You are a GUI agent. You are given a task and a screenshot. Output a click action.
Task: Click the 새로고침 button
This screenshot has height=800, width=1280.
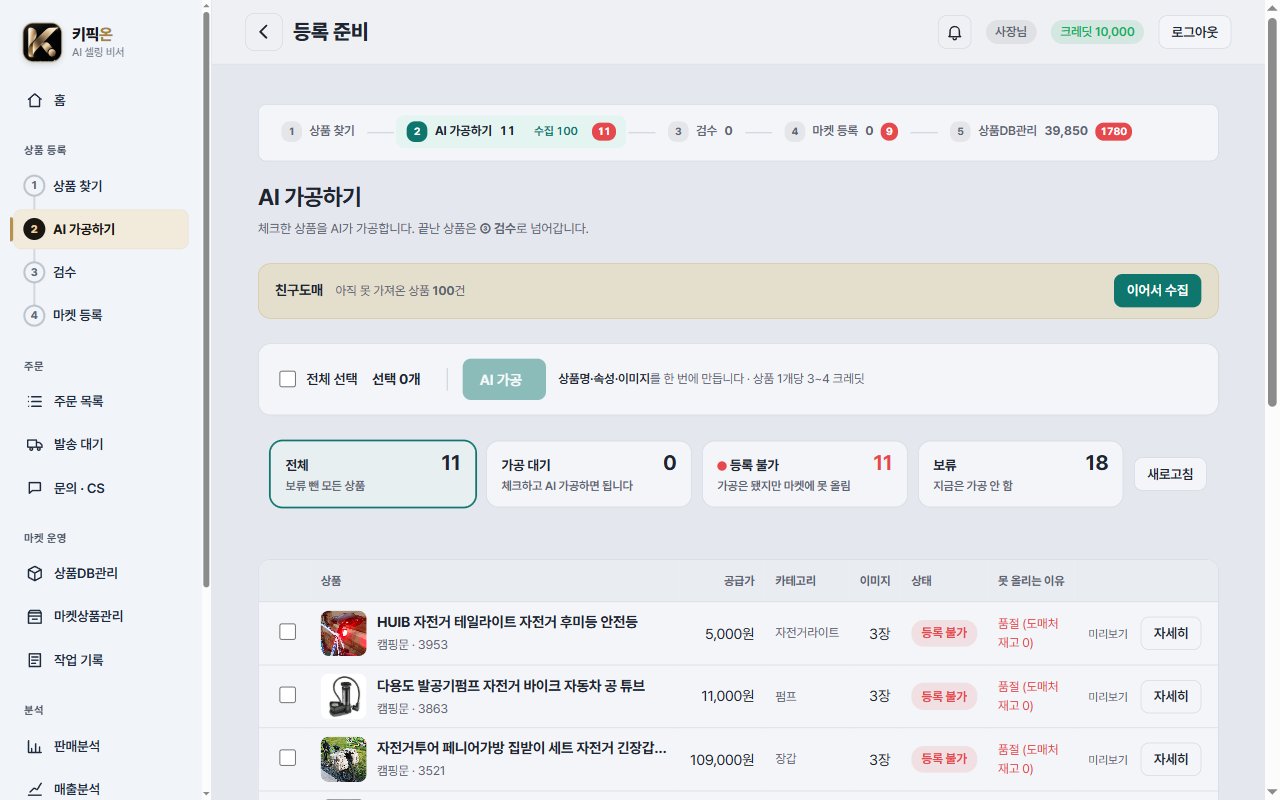(1170, 474)
